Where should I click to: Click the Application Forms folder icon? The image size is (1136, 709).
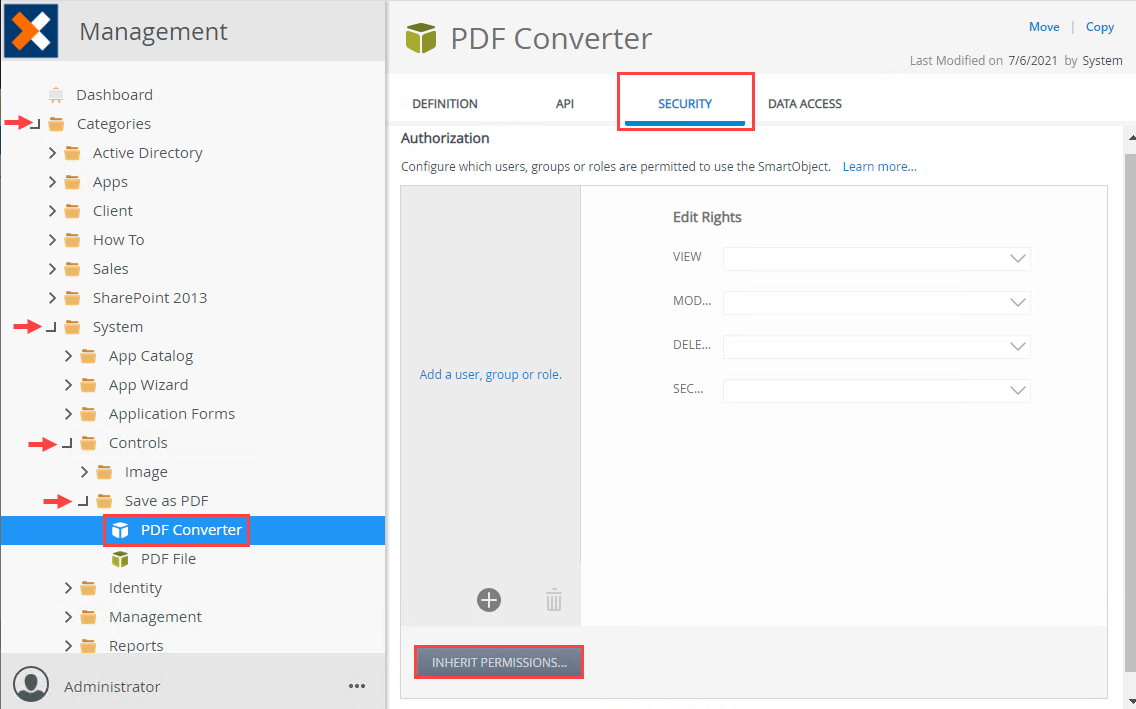(88, 414)
